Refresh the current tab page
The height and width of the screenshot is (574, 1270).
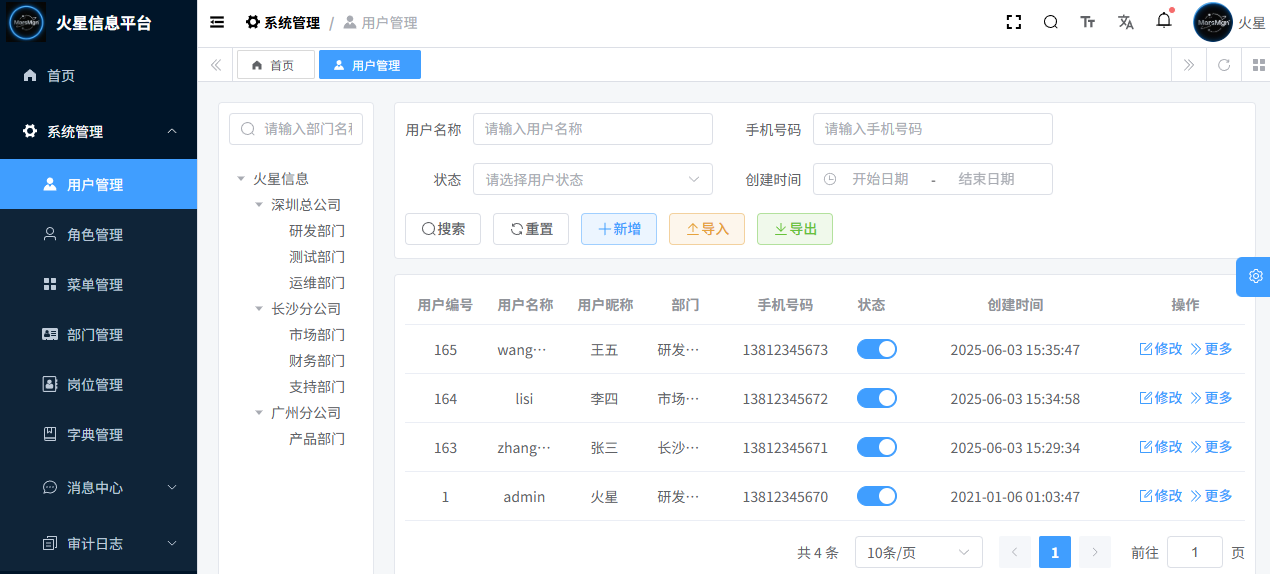(x=1224, y=65)
